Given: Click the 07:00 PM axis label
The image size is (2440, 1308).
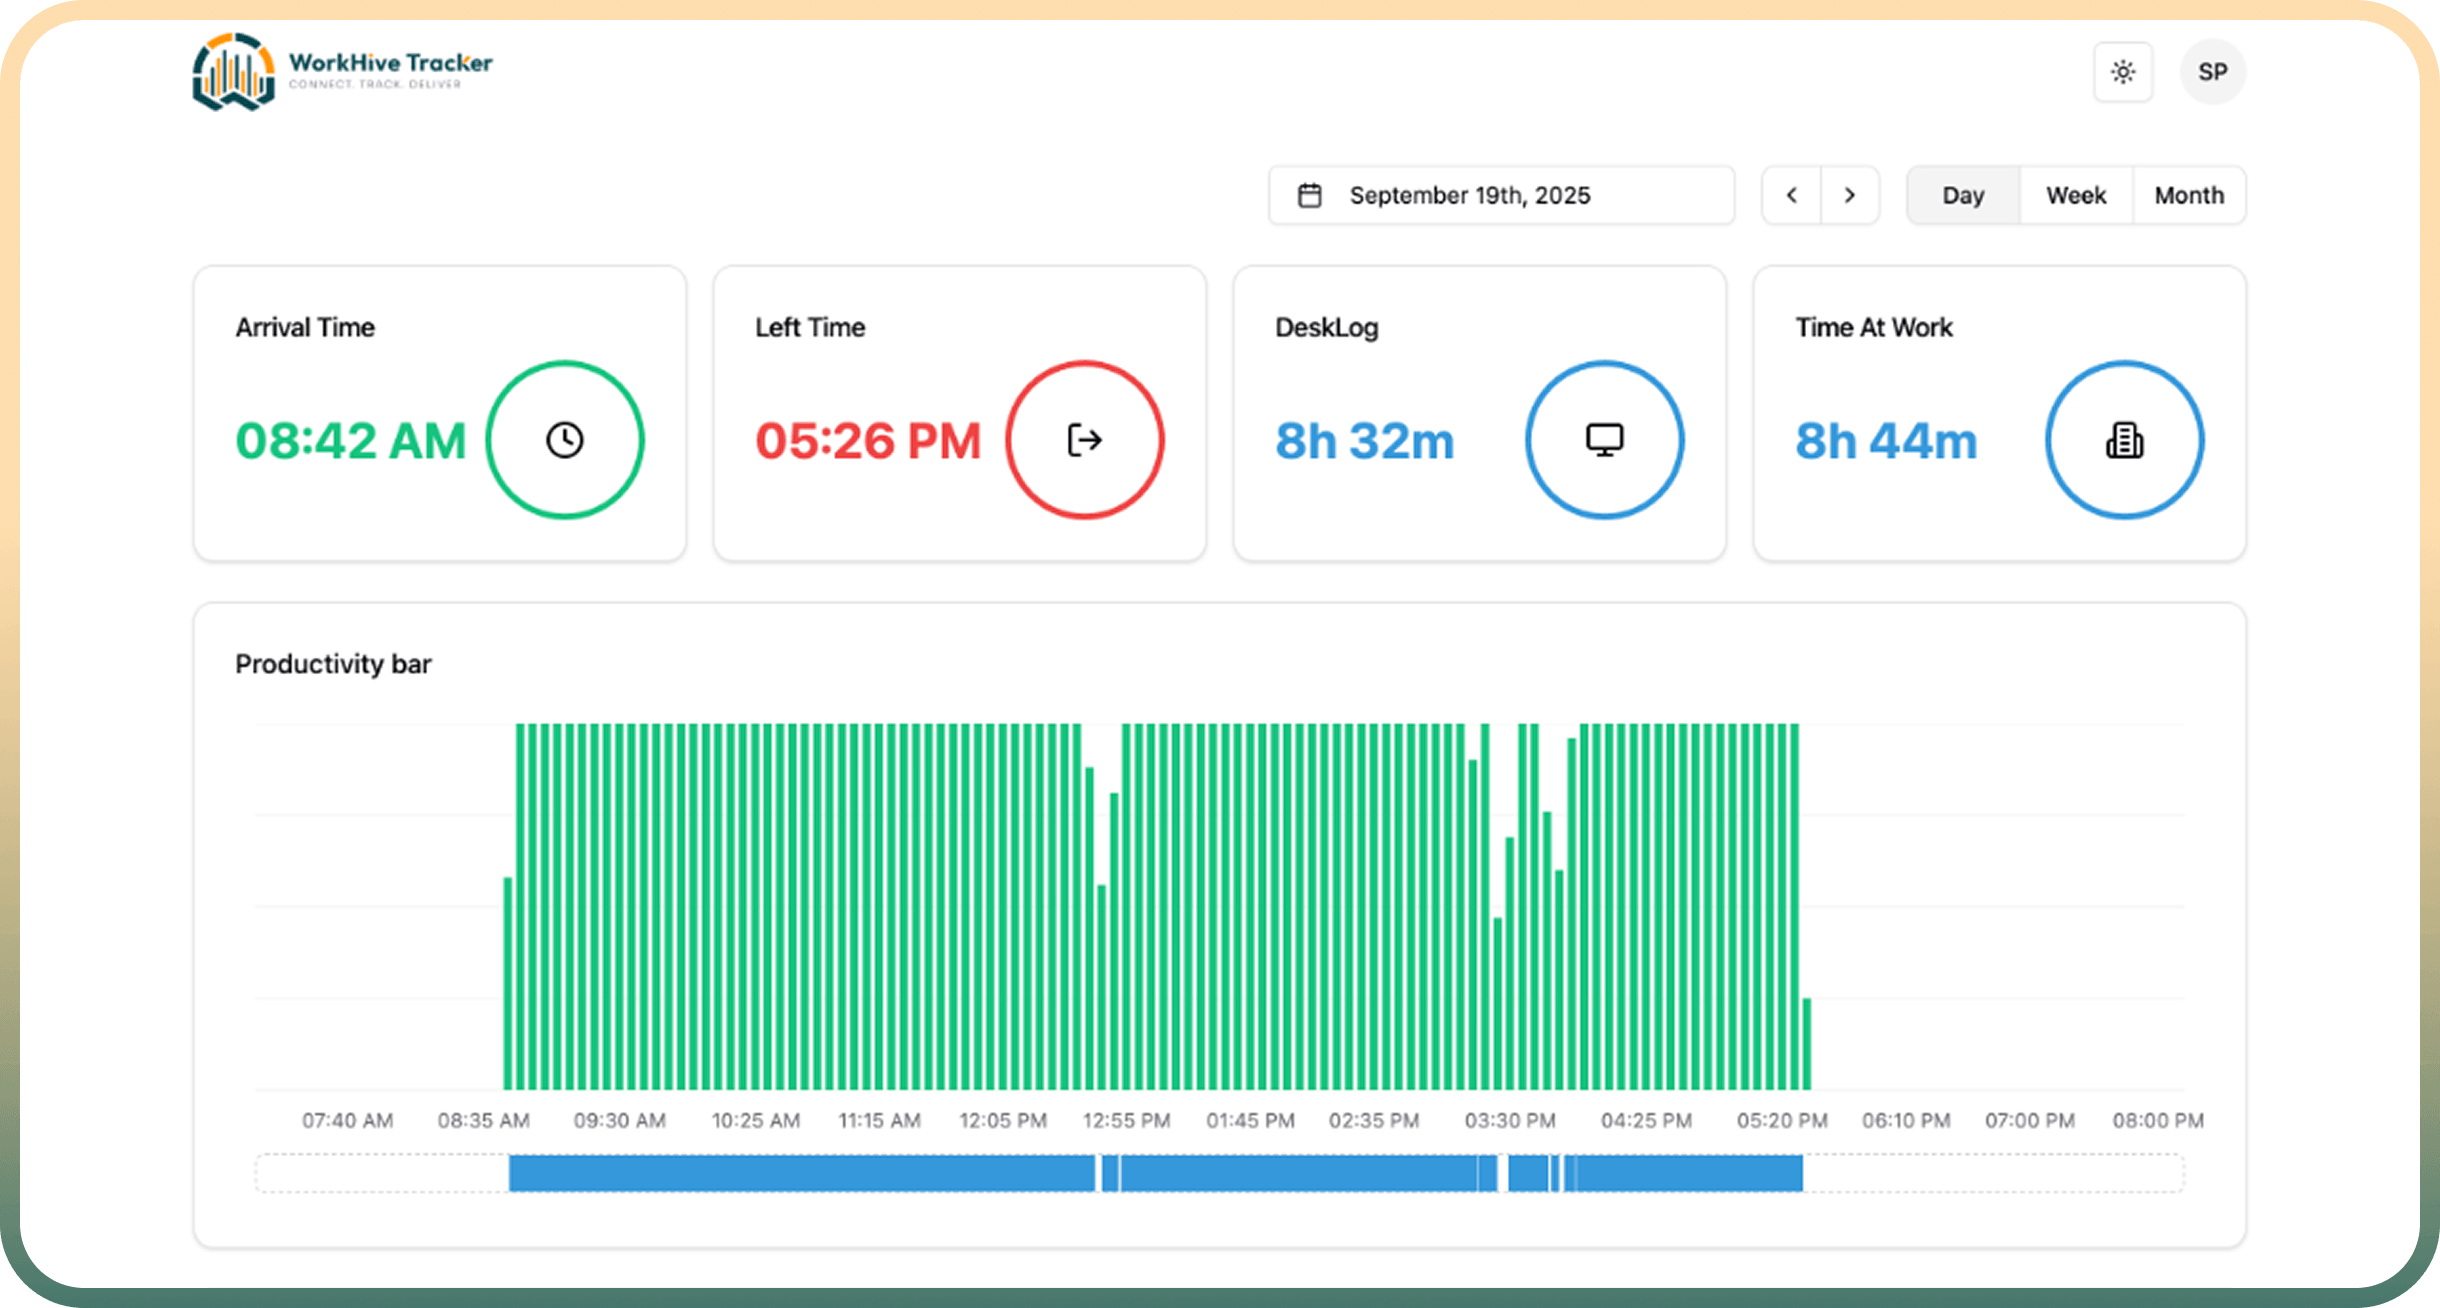Looking at the screenshot, I should 2030,1120.
